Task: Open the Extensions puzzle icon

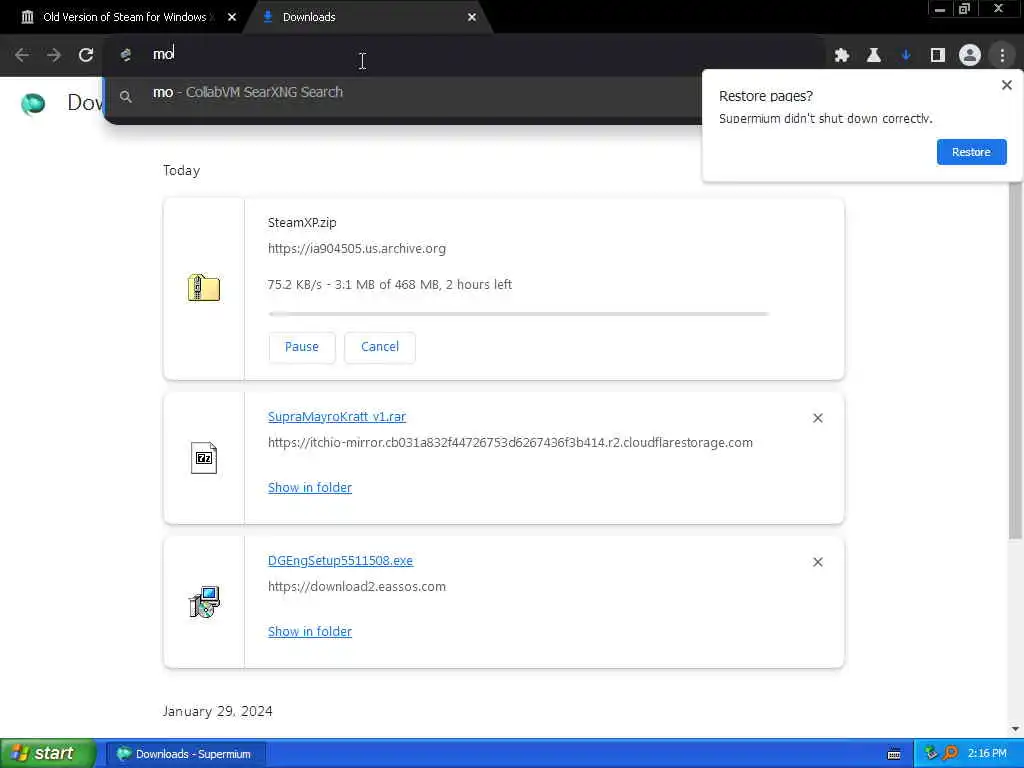Action: [842, 56]
